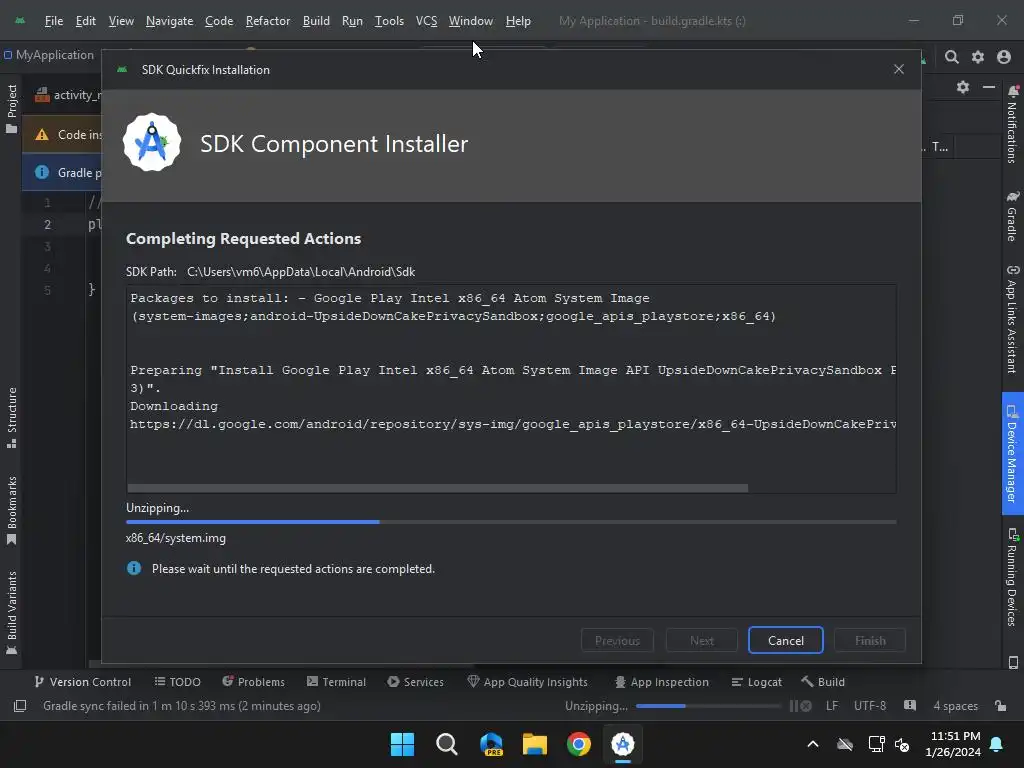The height and width of the screenshot is (768, 1024).
Task: Open Windows taskbar search
Action: click(447, 744)
